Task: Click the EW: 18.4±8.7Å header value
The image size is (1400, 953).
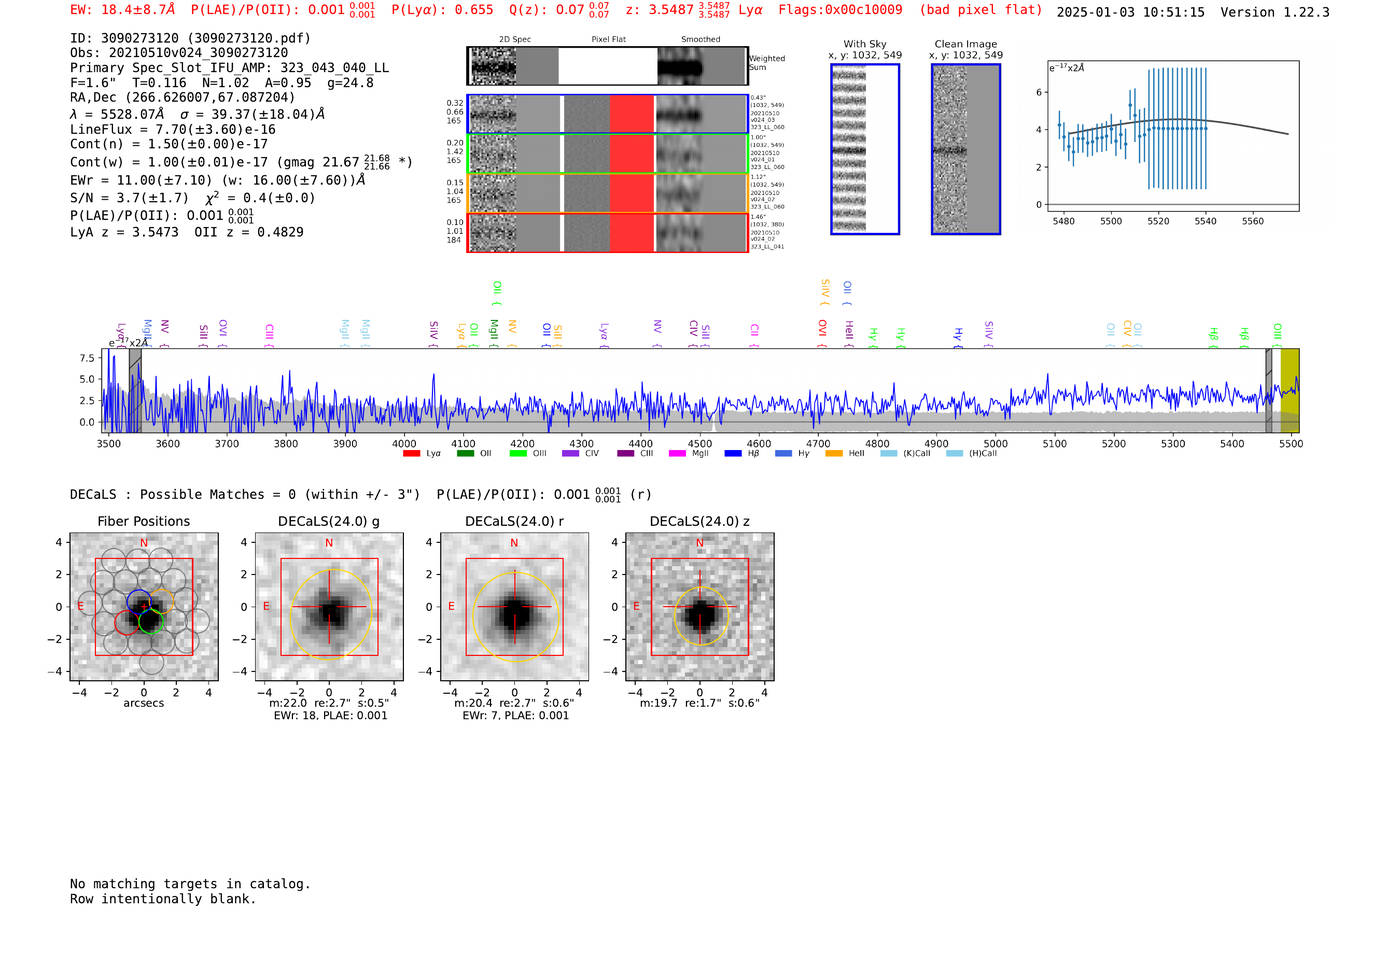Action: (123, 10)
